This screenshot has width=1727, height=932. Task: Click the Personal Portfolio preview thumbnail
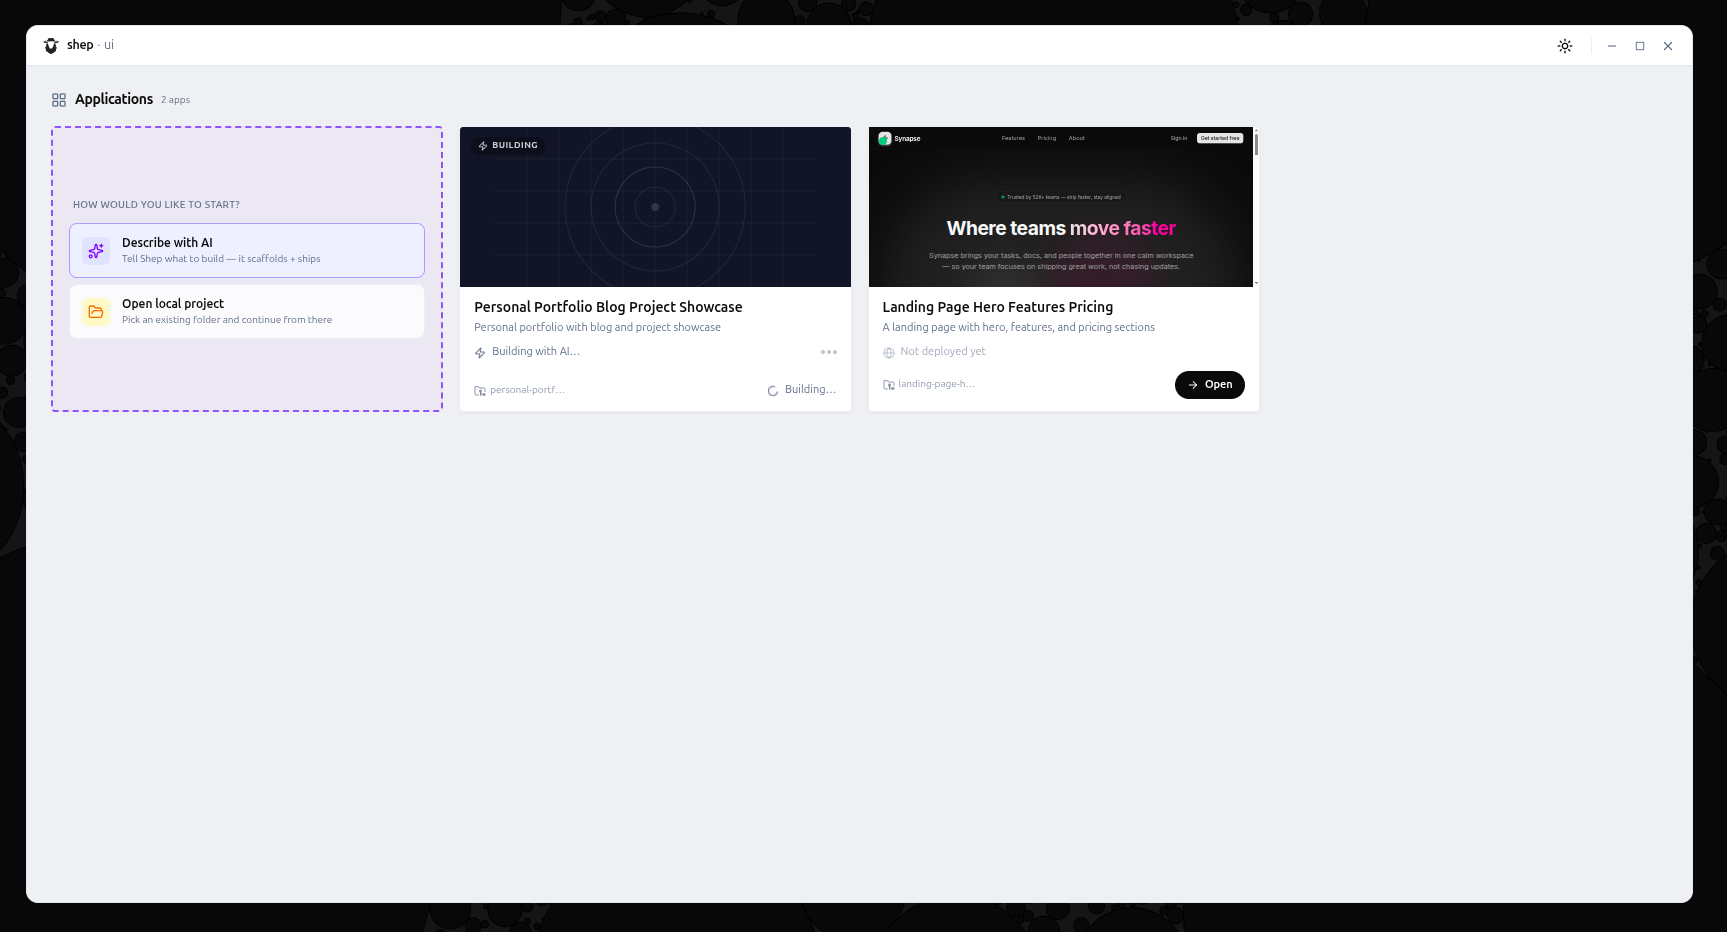655,206
